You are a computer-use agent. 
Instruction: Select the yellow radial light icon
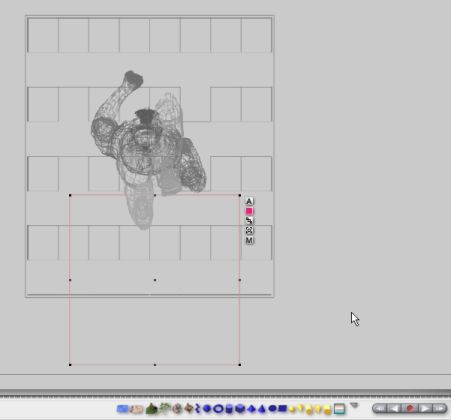click(292, 409)
